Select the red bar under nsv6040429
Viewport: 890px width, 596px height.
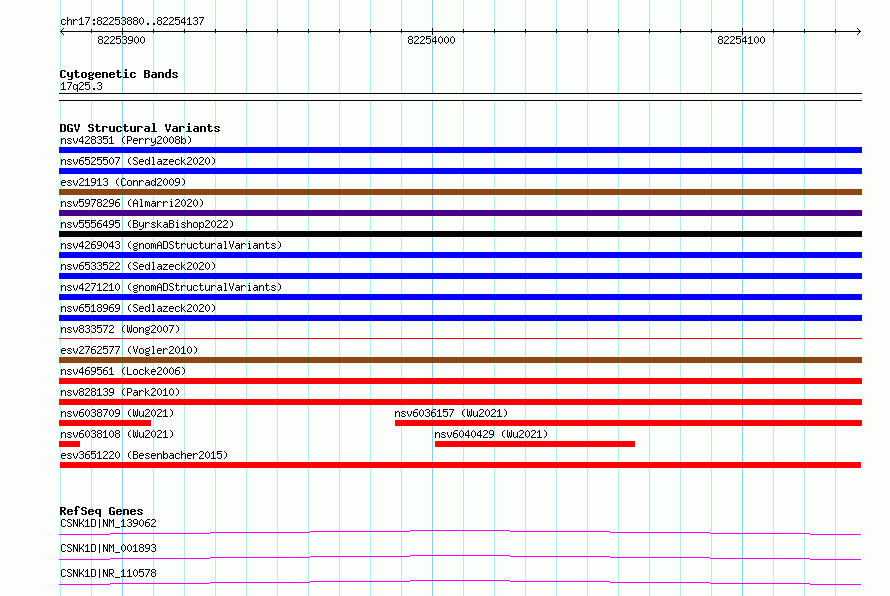pyautogui.click(x=535, y=444)
